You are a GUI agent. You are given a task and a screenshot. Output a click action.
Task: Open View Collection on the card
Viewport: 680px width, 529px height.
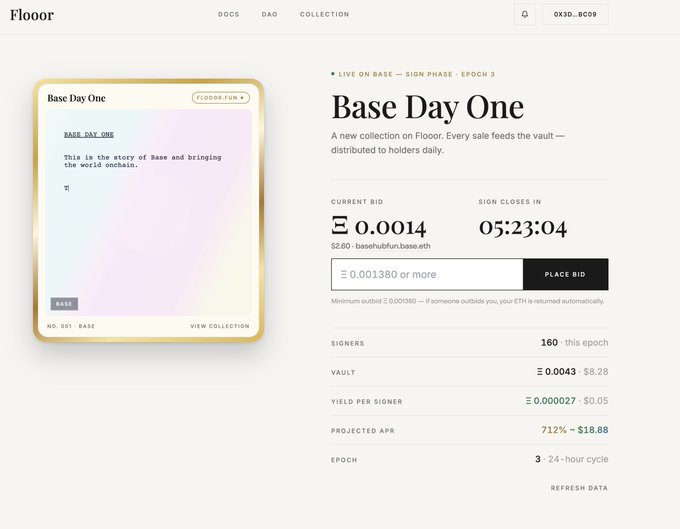(x=220, y=326)
